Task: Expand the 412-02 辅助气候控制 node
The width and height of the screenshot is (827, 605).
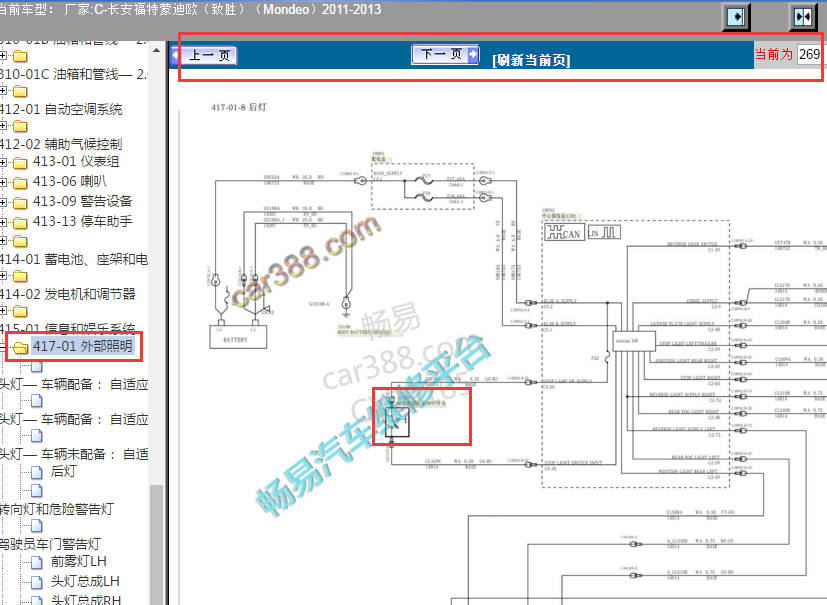Action: tap(3, 126)
